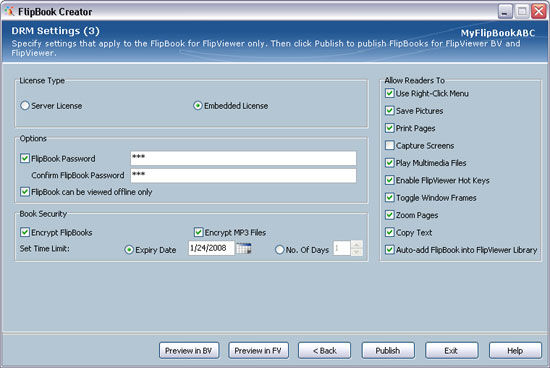The height and width of the screenshot is (368, 550).
Task: Click the Confirm FlipBook Password field
Action: [x=243, y=175]
